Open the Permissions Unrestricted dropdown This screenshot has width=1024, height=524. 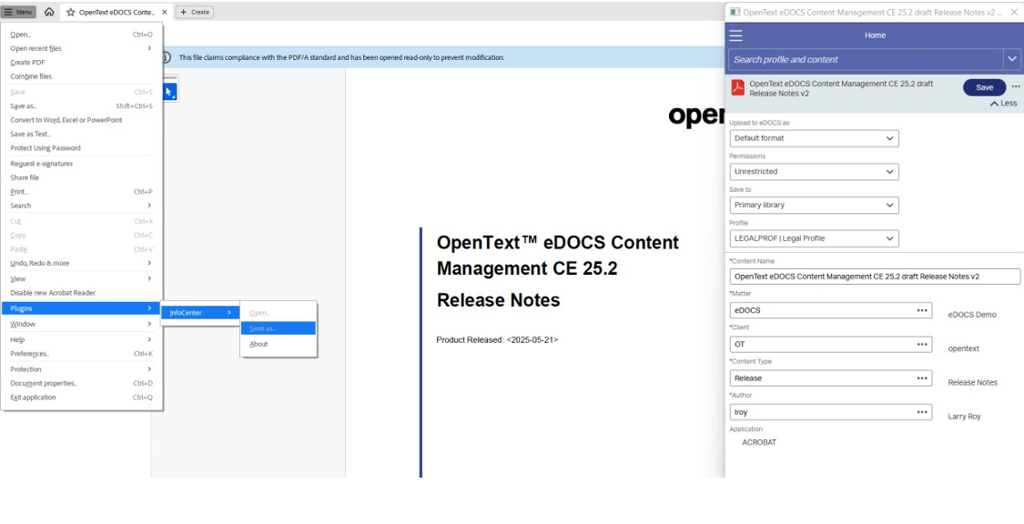[814, 172]
